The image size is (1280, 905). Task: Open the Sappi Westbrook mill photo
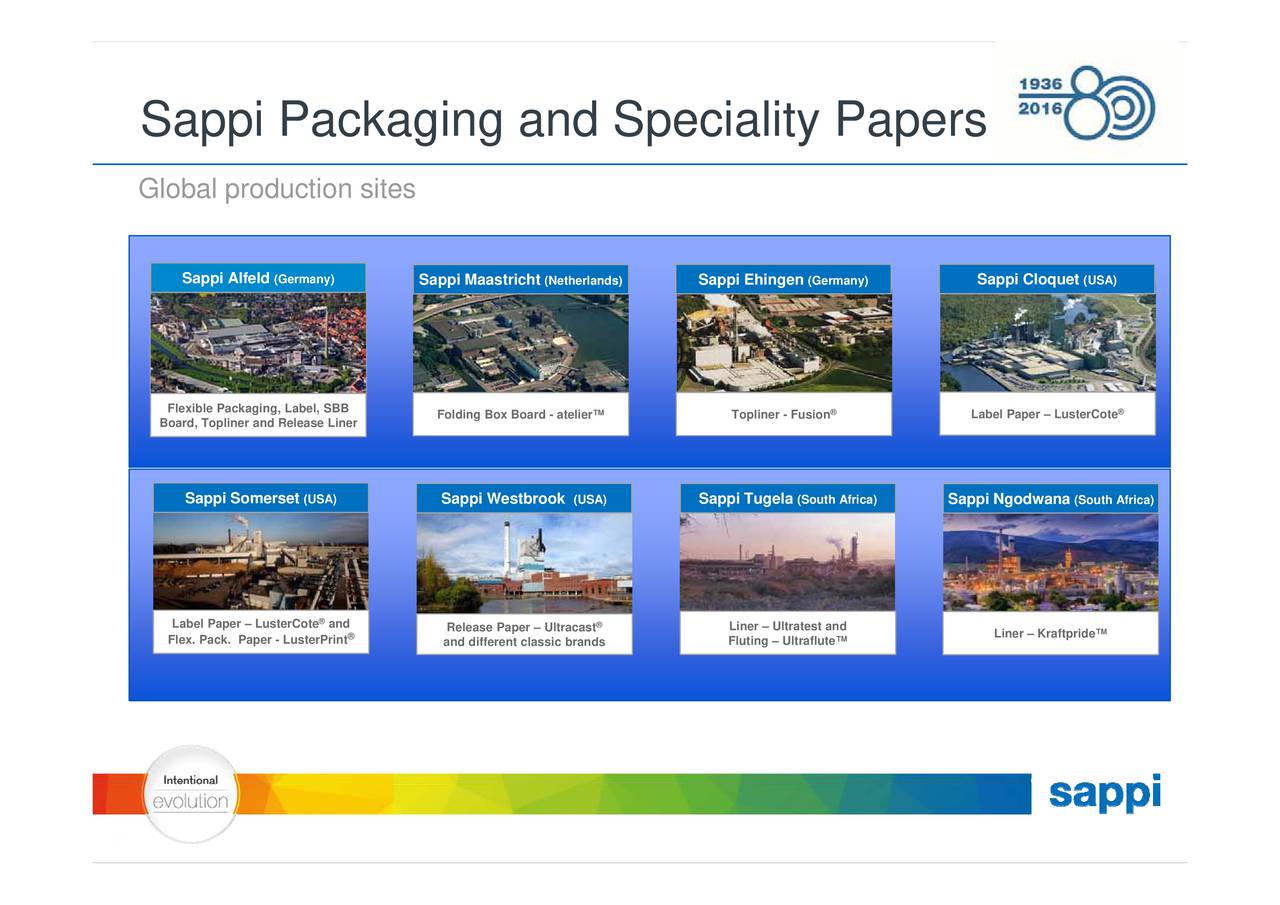pos(524,562)
